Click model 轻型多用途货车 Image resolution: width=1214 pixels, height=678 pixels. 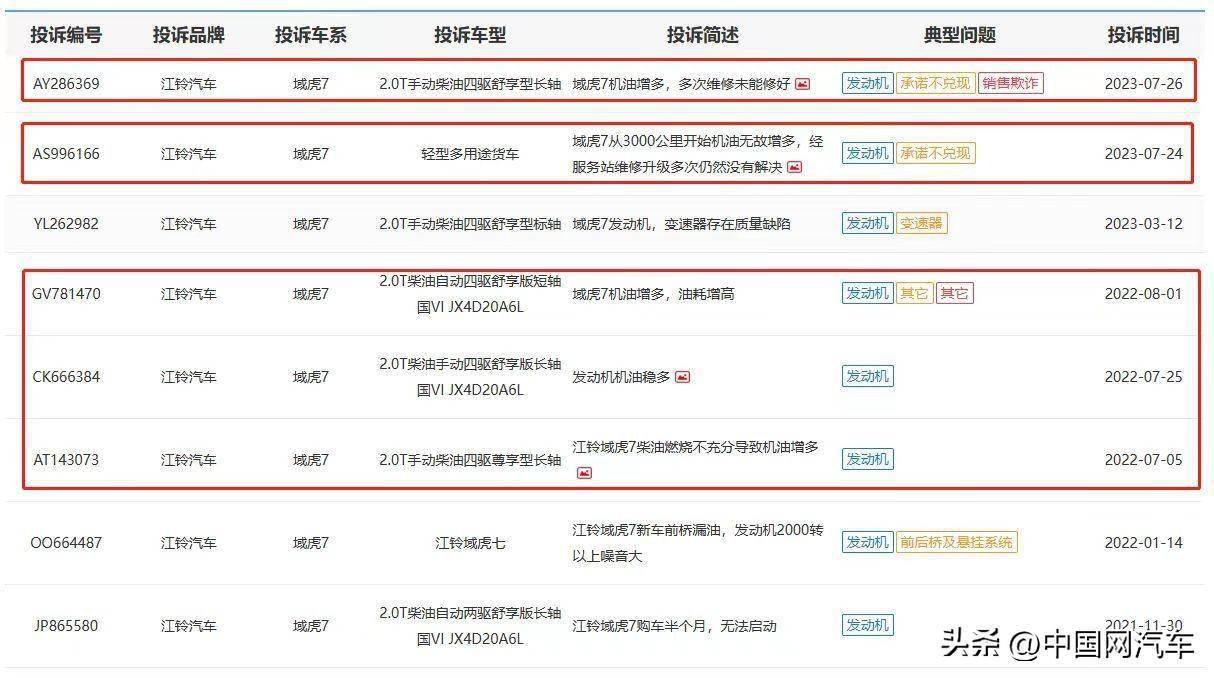470,154
